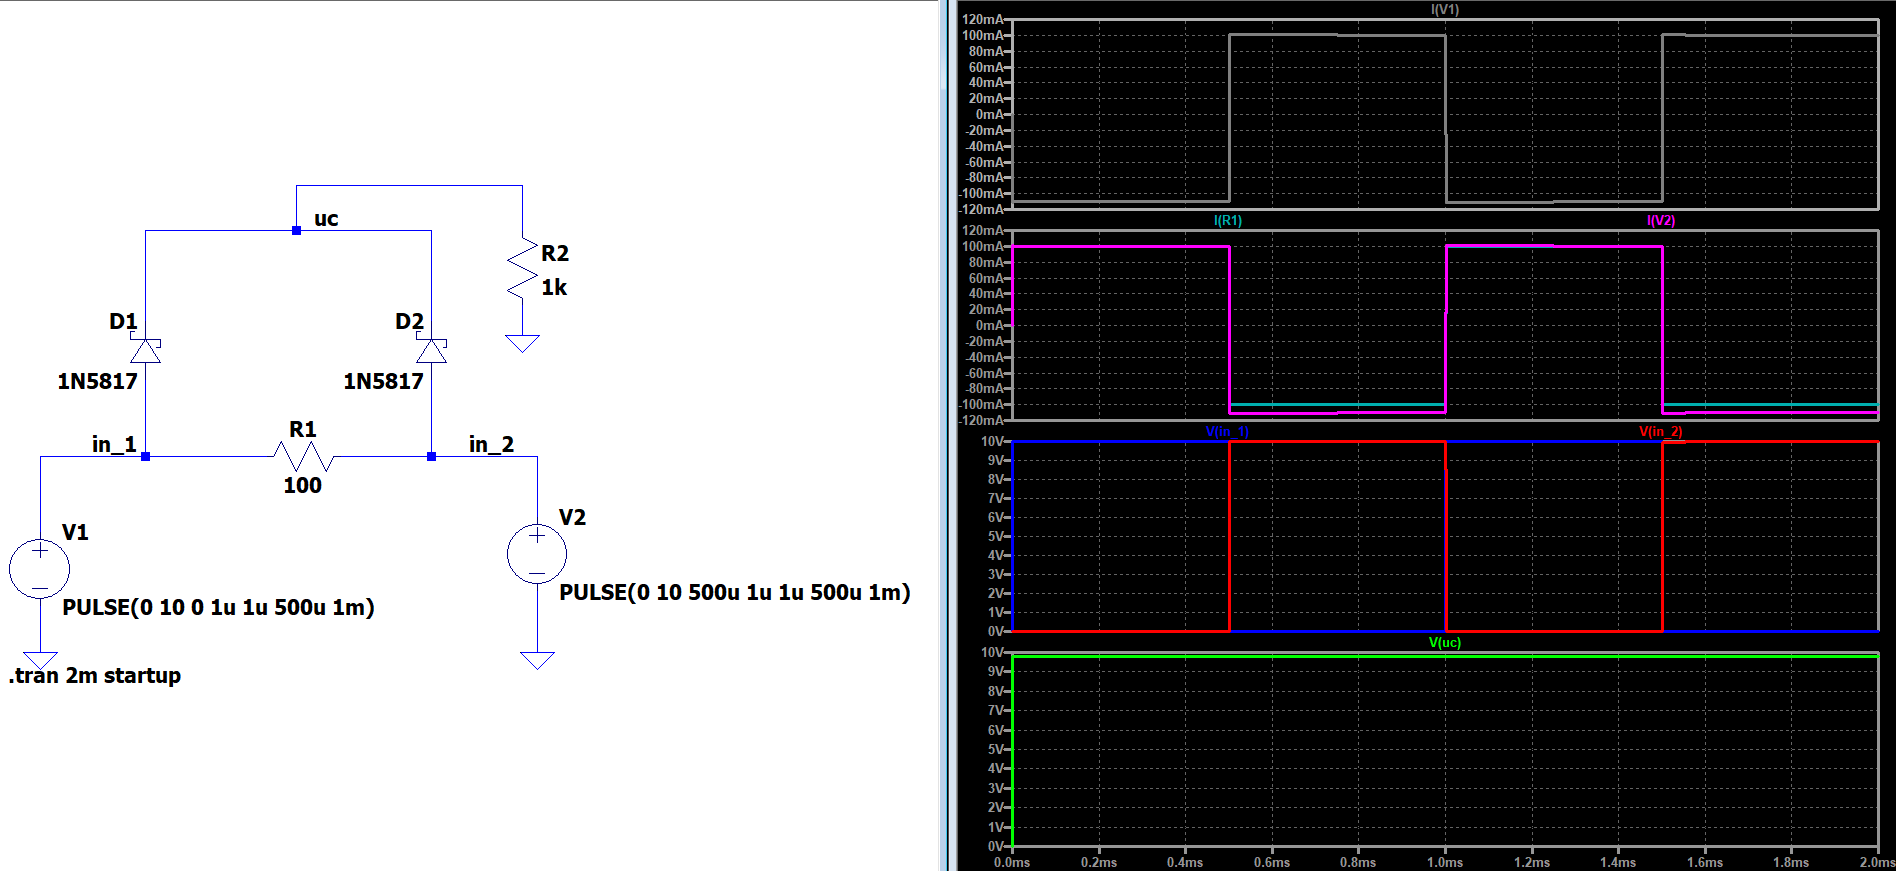Viewport: 1896px width, 871px height.
Task: Click the "0.4ms" time axis label
Action: point(1185,862)
